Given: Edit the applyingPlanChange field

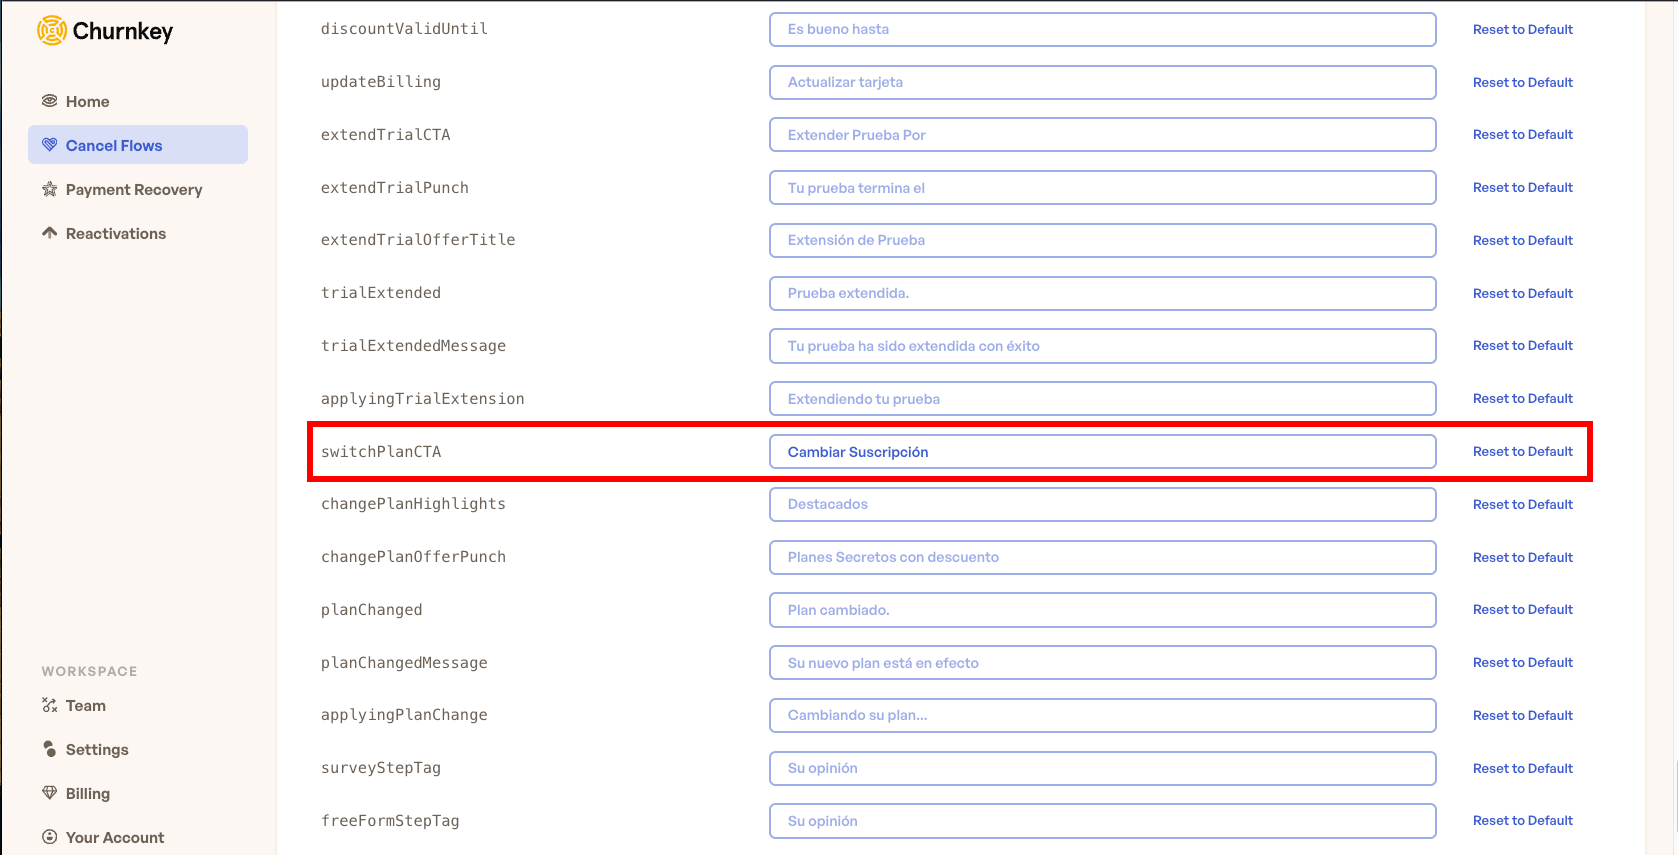Looking at the screenshot, I should point(1102,715).
